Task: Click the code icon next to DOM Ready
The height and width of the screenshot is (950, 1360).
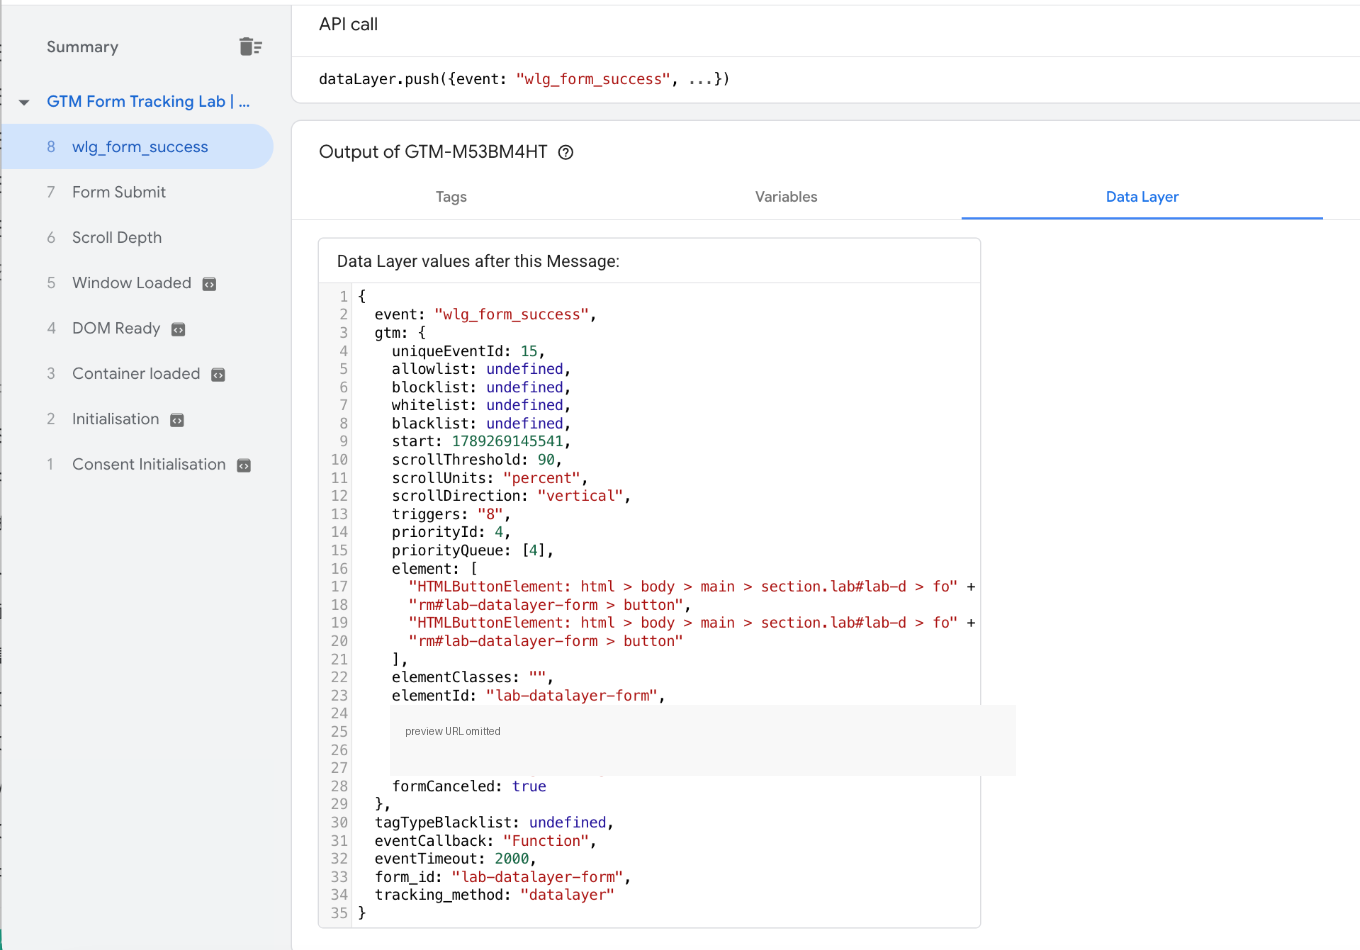Action: (x=178, y=329)
